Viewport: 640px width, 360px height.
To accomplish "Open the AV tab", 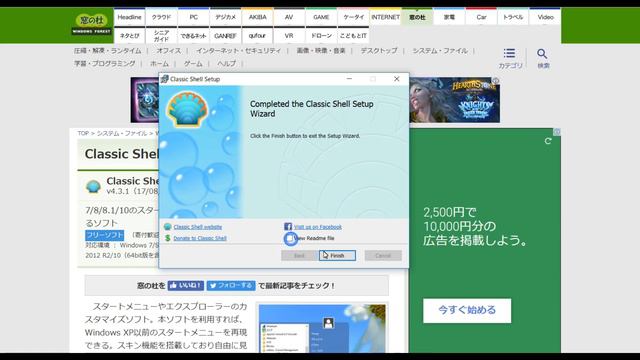I will [x=289, y=17].
